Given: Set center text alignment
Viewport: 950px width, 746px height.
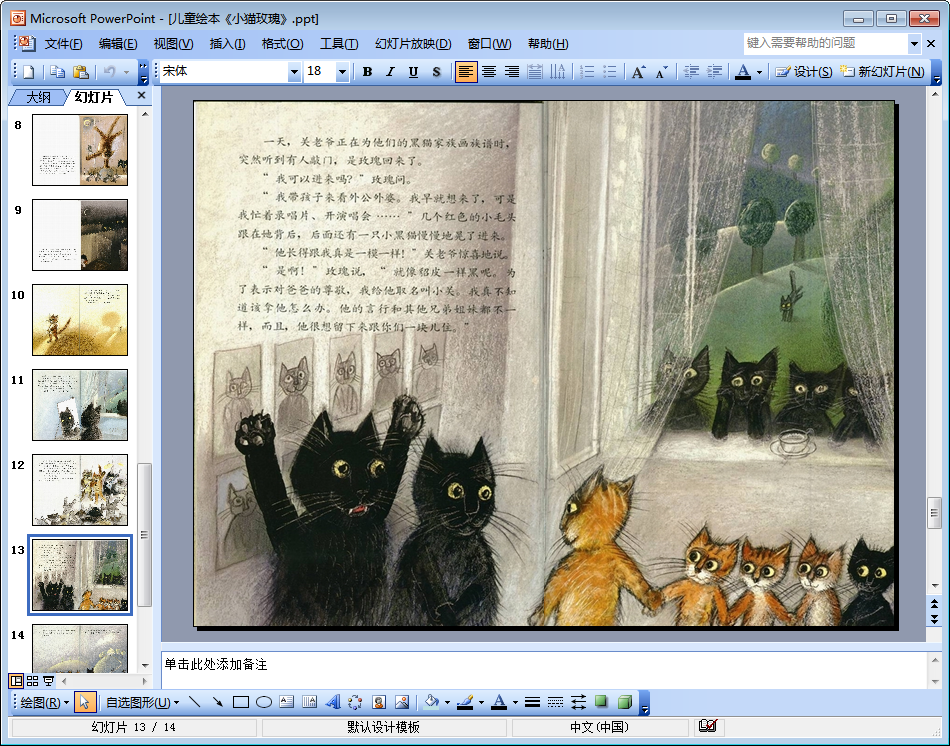Looking at the screenshot, I should click(489, 72).
